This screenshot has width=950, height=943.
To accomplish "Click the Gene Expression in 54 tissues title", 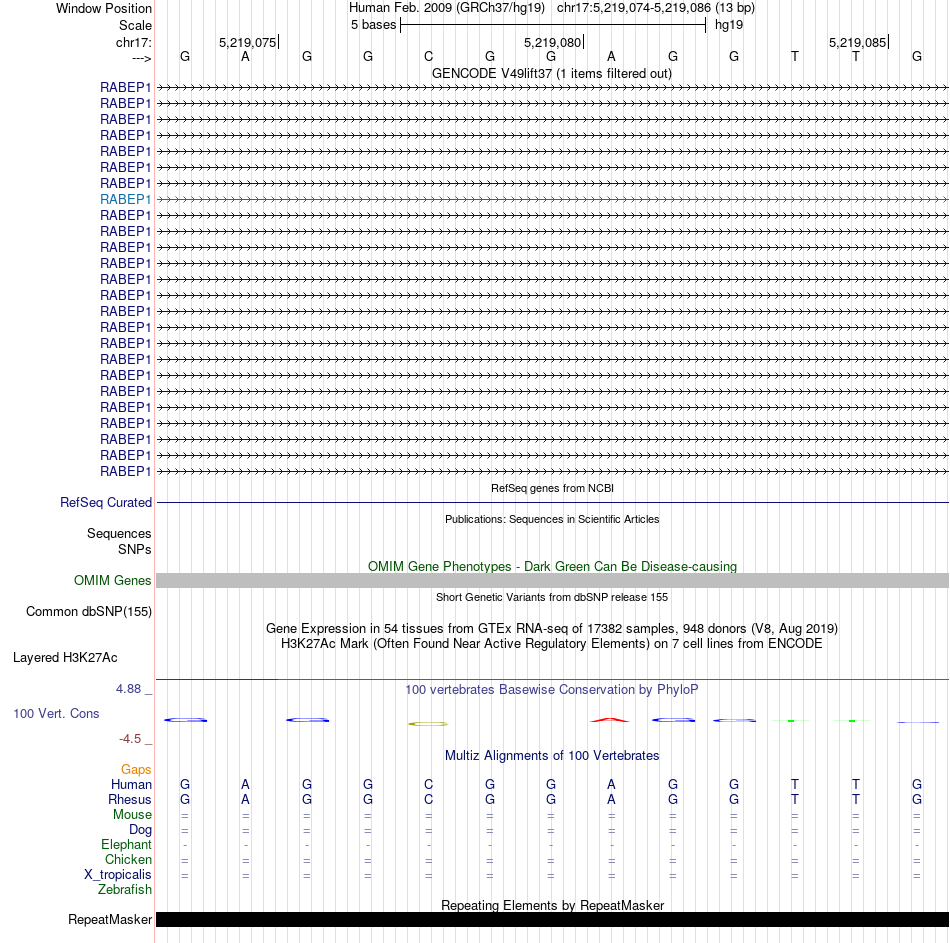I will [x=552, y=628].
